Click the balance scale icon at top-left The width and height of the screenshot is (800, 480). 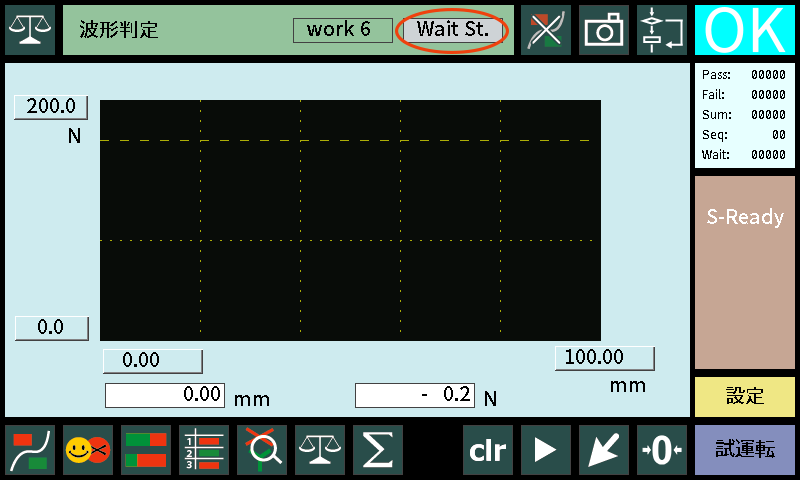point(31,30)
